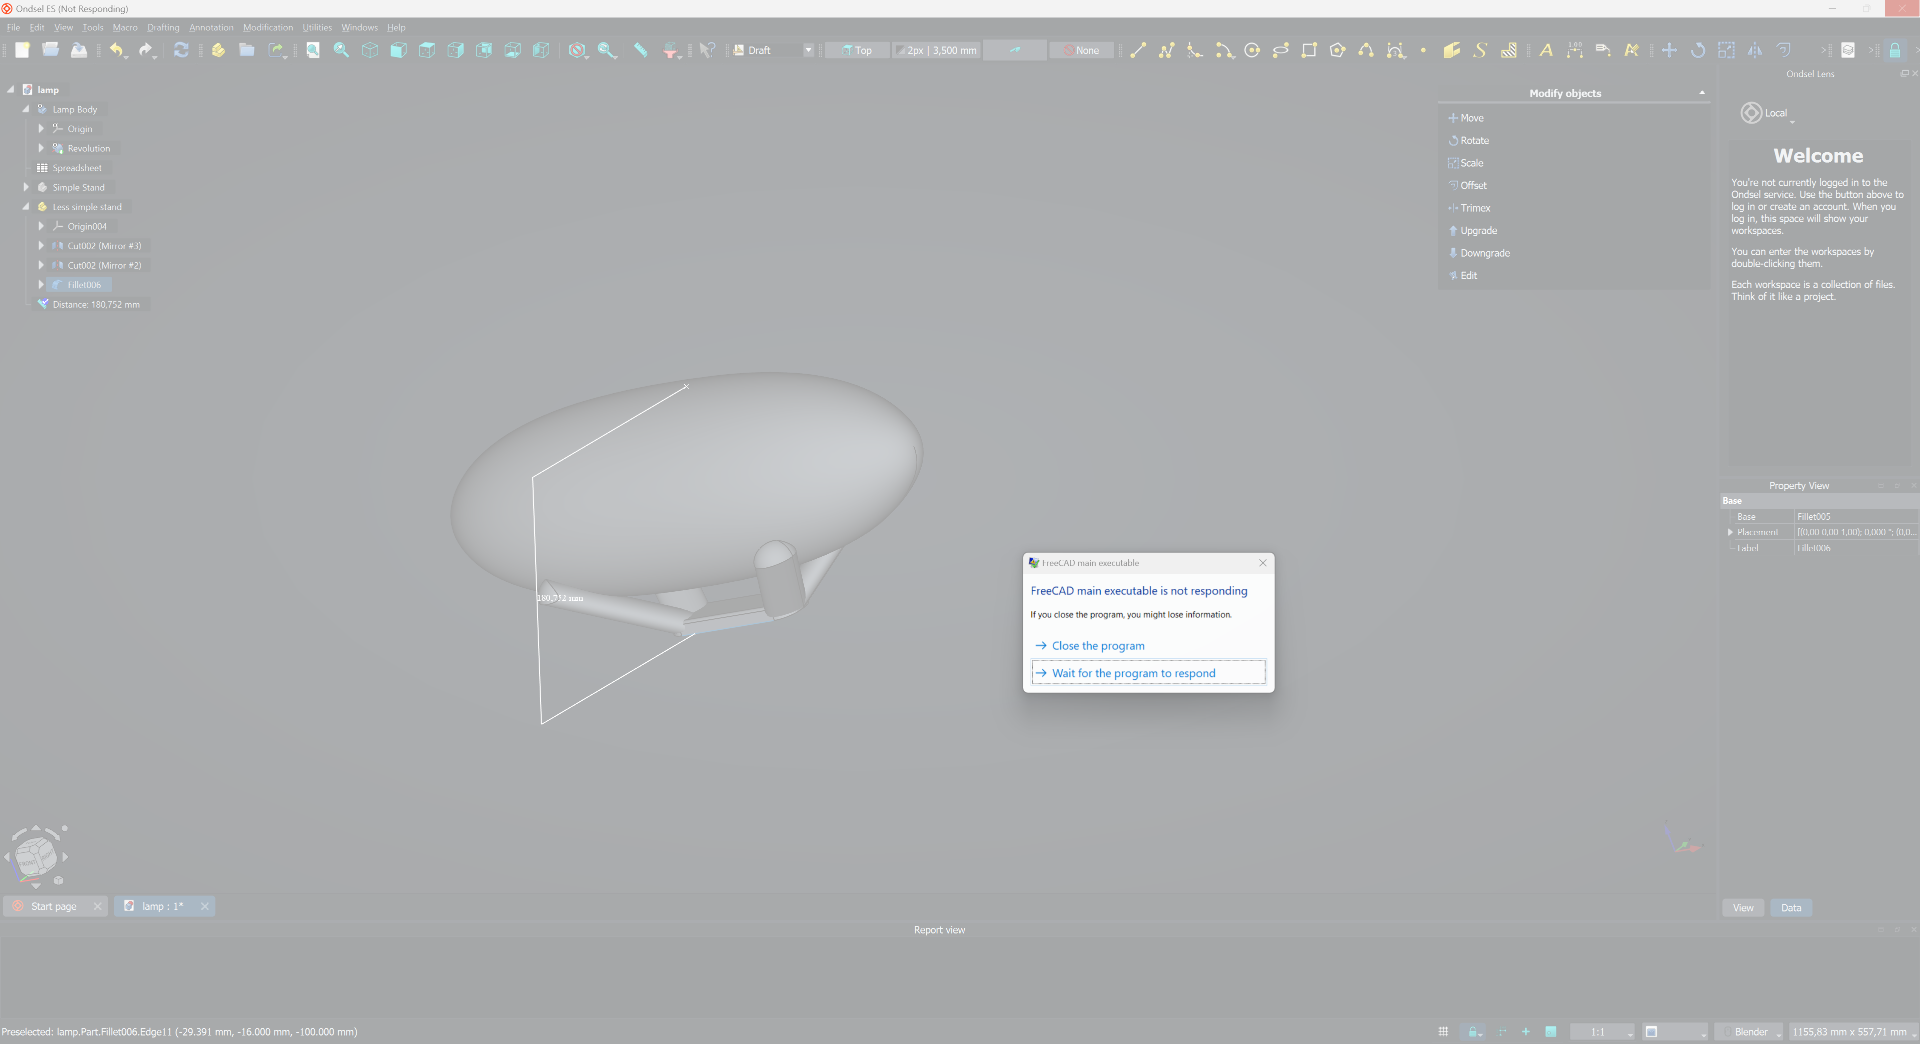Select the Draft Rectangle tool
The width and height of the screenshot is (1920, 1044).
click(1309, 50)
